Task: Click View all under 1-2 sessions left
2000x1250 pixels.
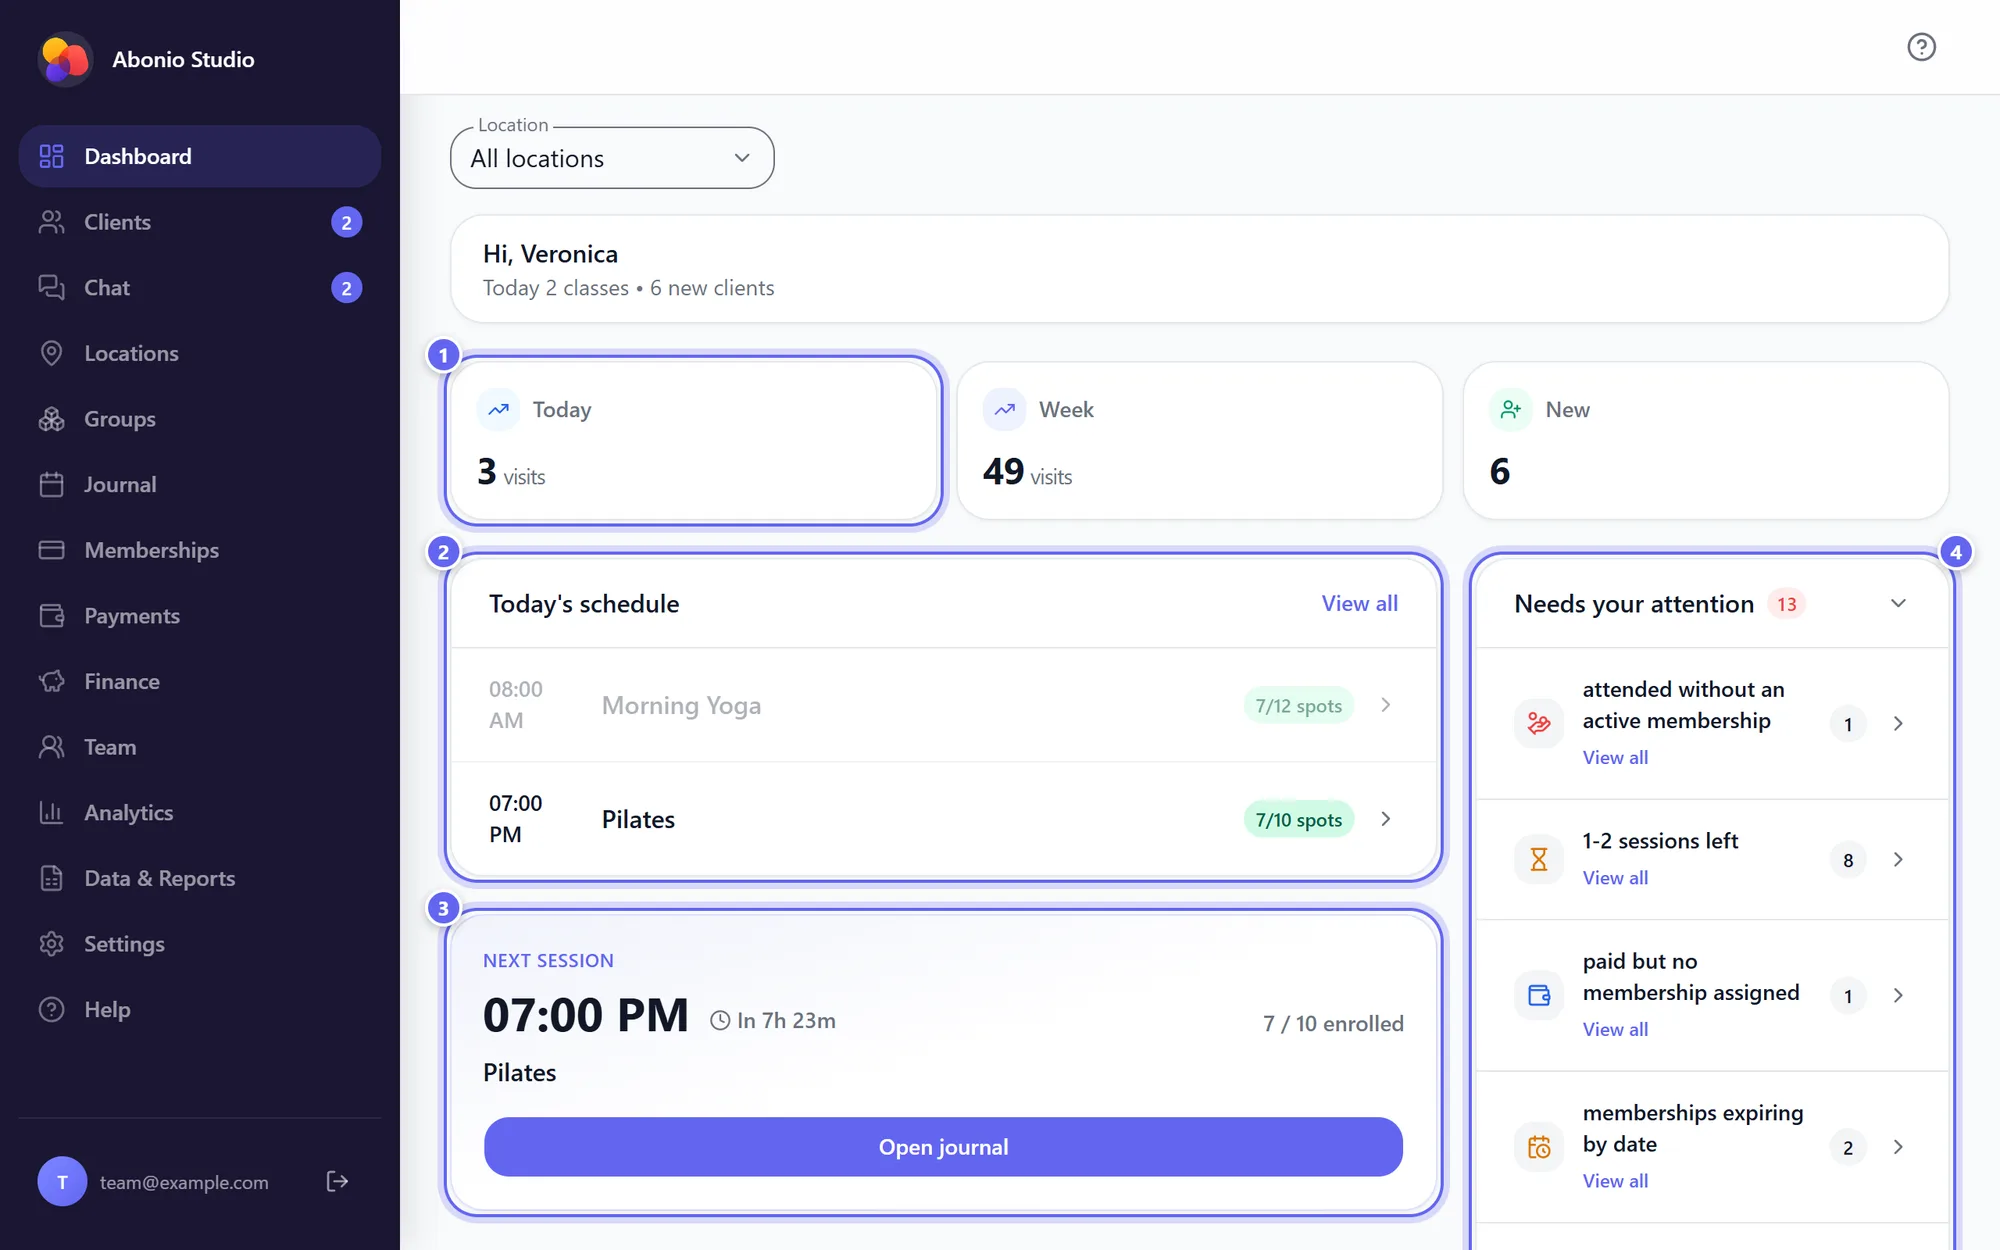Action: tap(1615, 877)
